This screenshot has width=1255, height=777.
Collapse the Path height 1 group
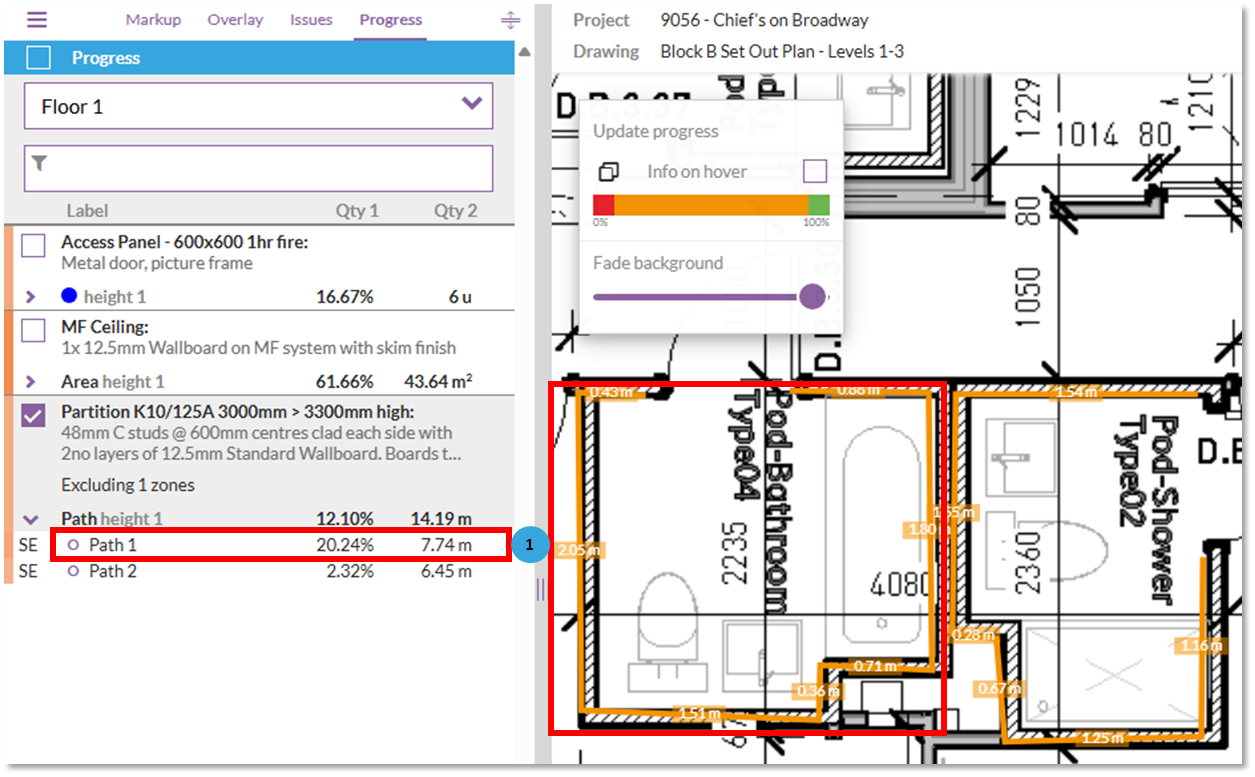coord(31,518)
